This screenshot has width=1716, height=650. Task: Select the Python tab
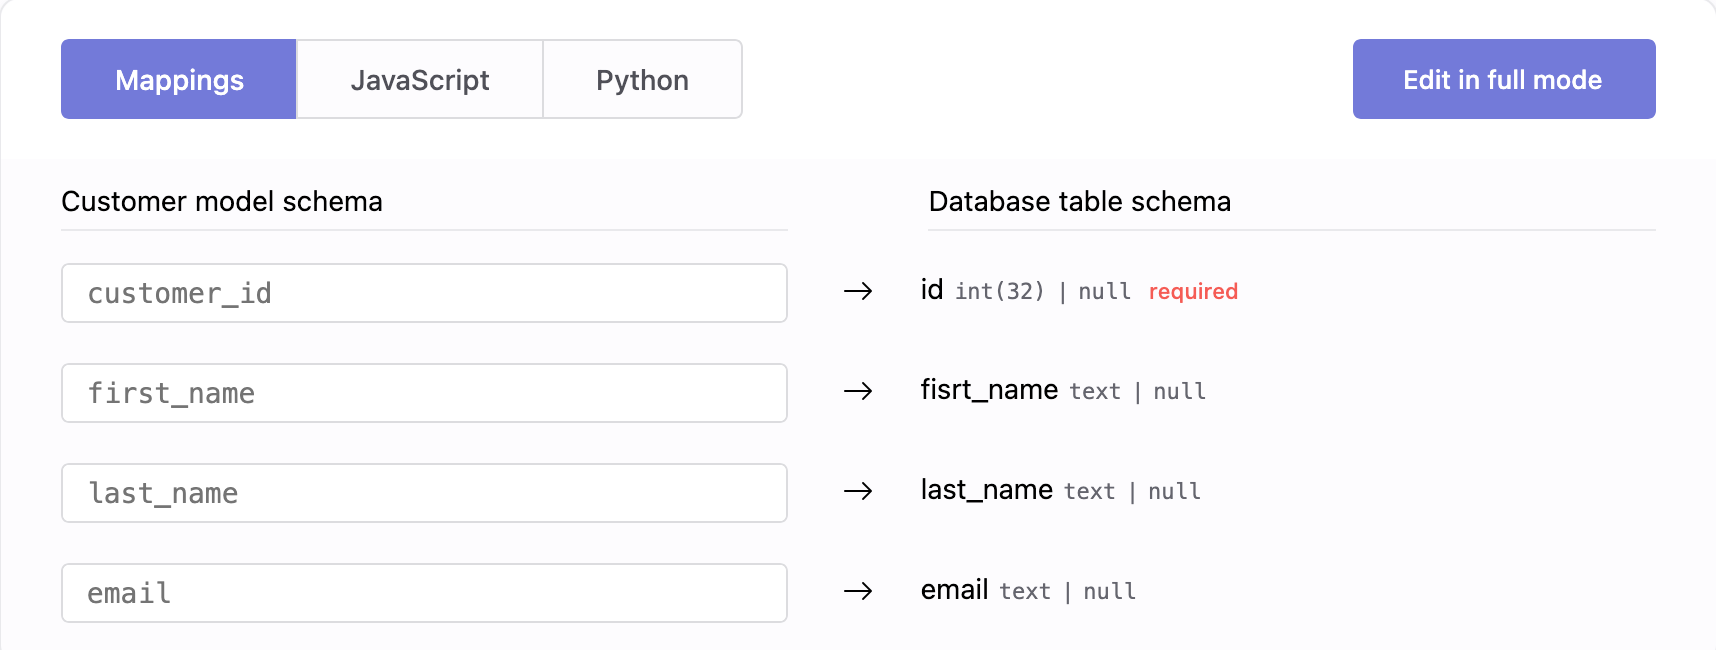click(642, 80)
